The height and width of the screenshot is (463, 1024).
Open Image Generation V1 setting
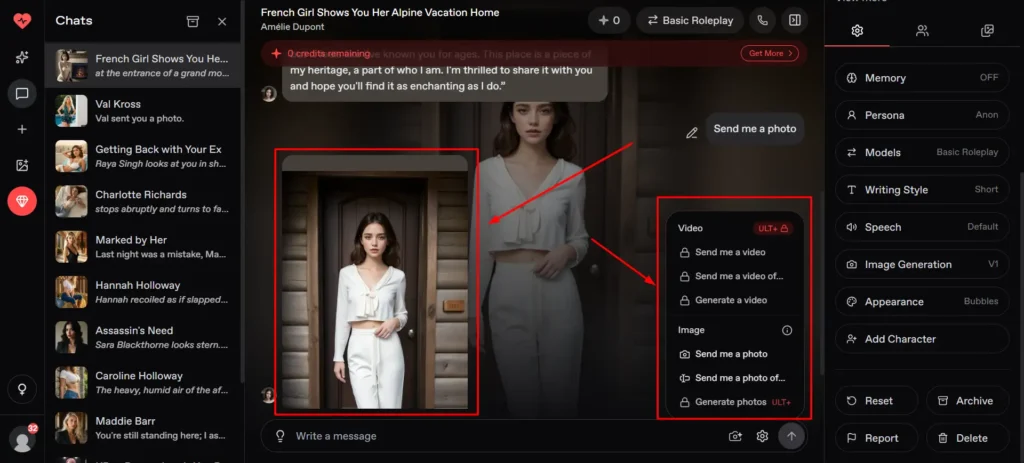922,264
